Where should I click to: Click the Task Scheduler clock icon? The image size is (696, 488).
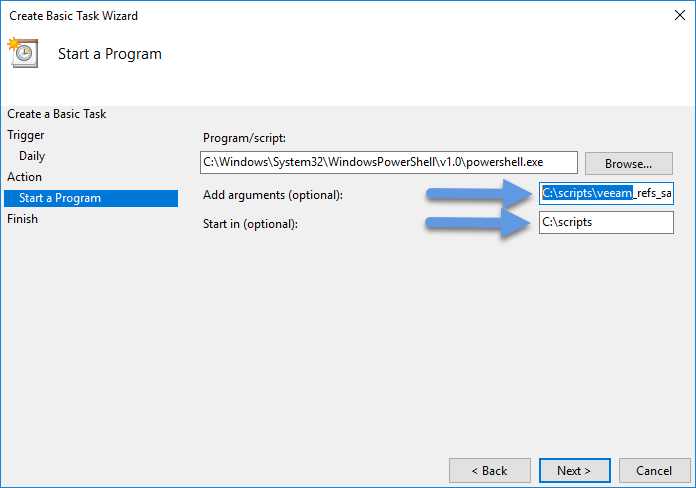coord(23,52)
